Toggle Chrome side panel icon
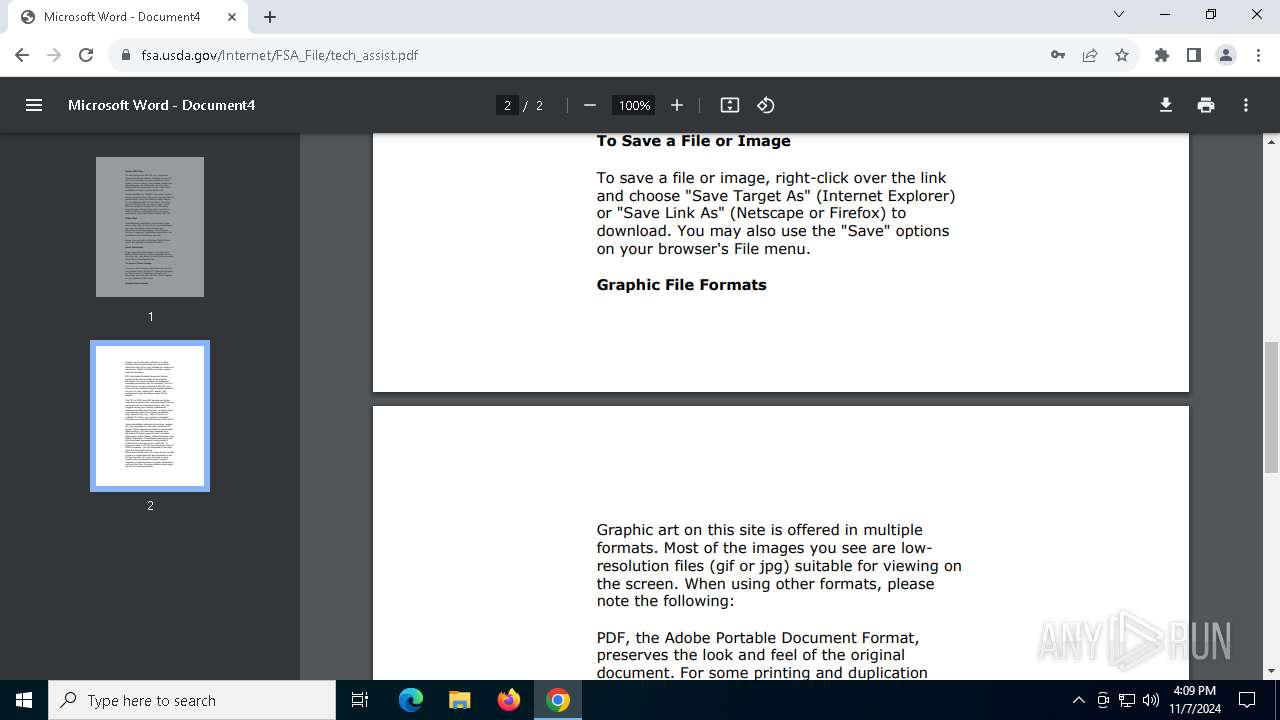 1194,55
